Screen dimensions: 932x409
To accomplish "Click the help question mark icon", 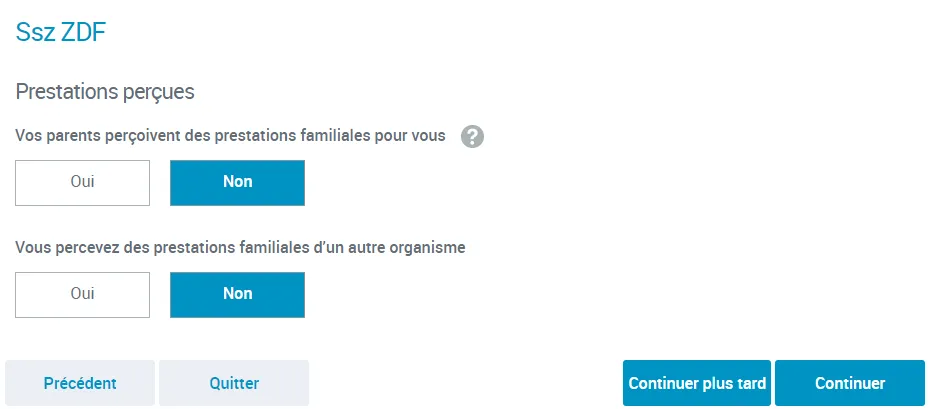I will [x=473, y=137].
